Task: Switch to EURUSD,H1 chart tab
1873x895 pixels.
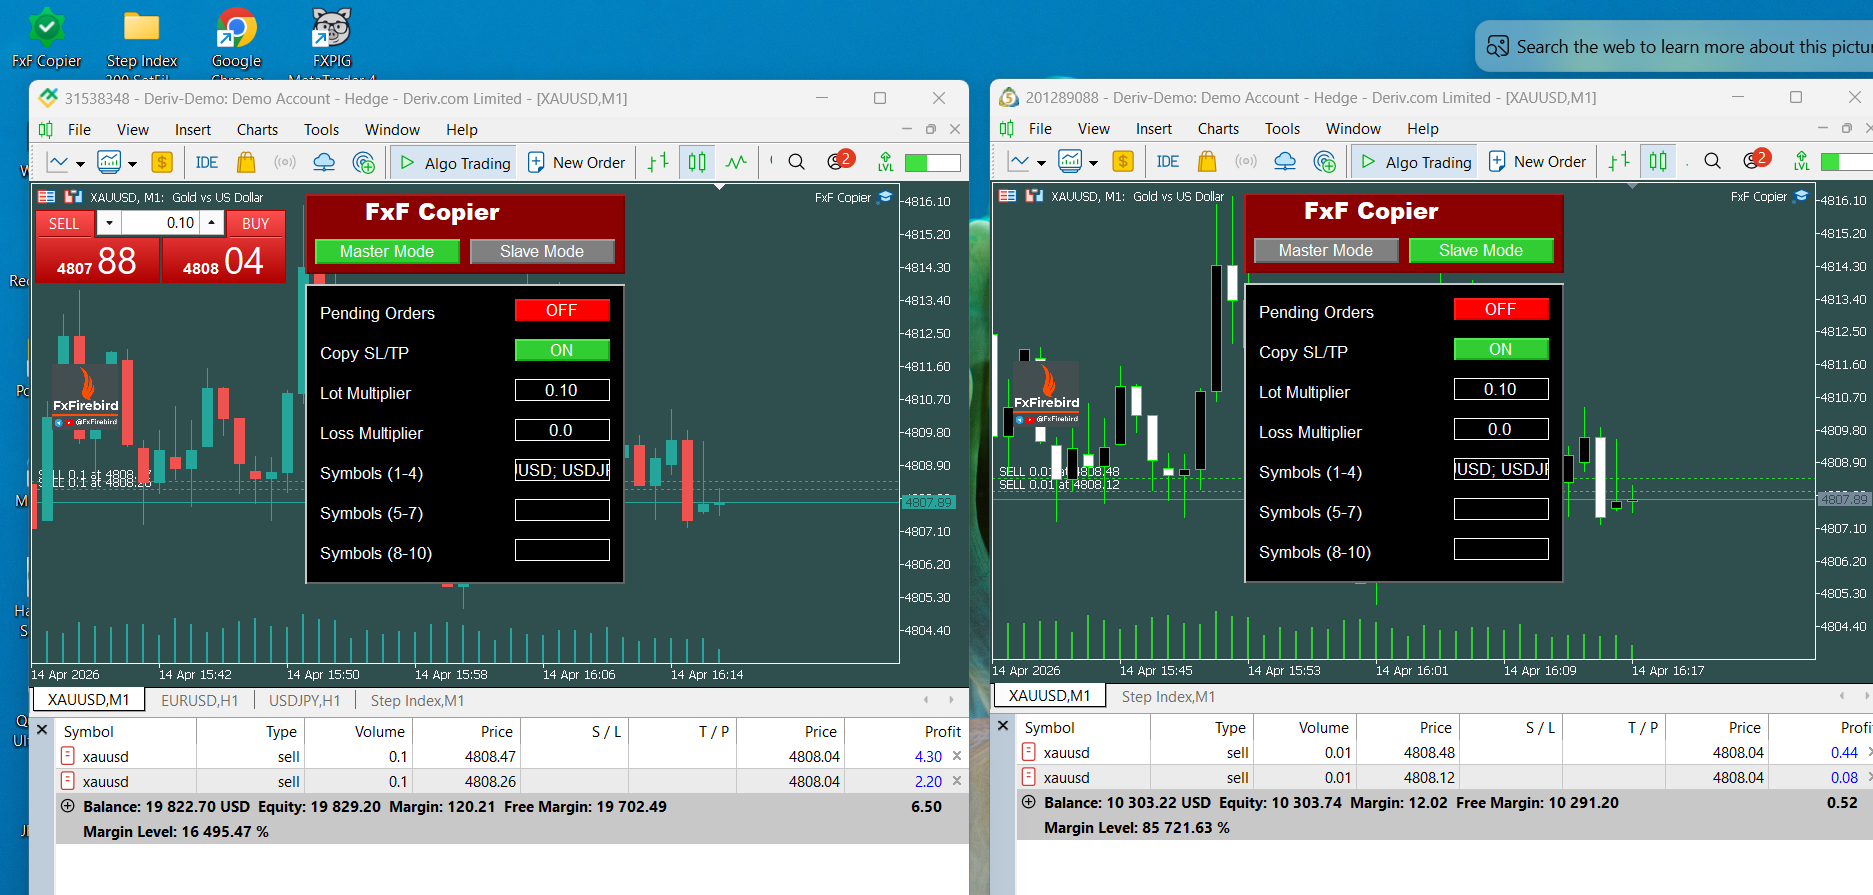Action: [200, 701]
